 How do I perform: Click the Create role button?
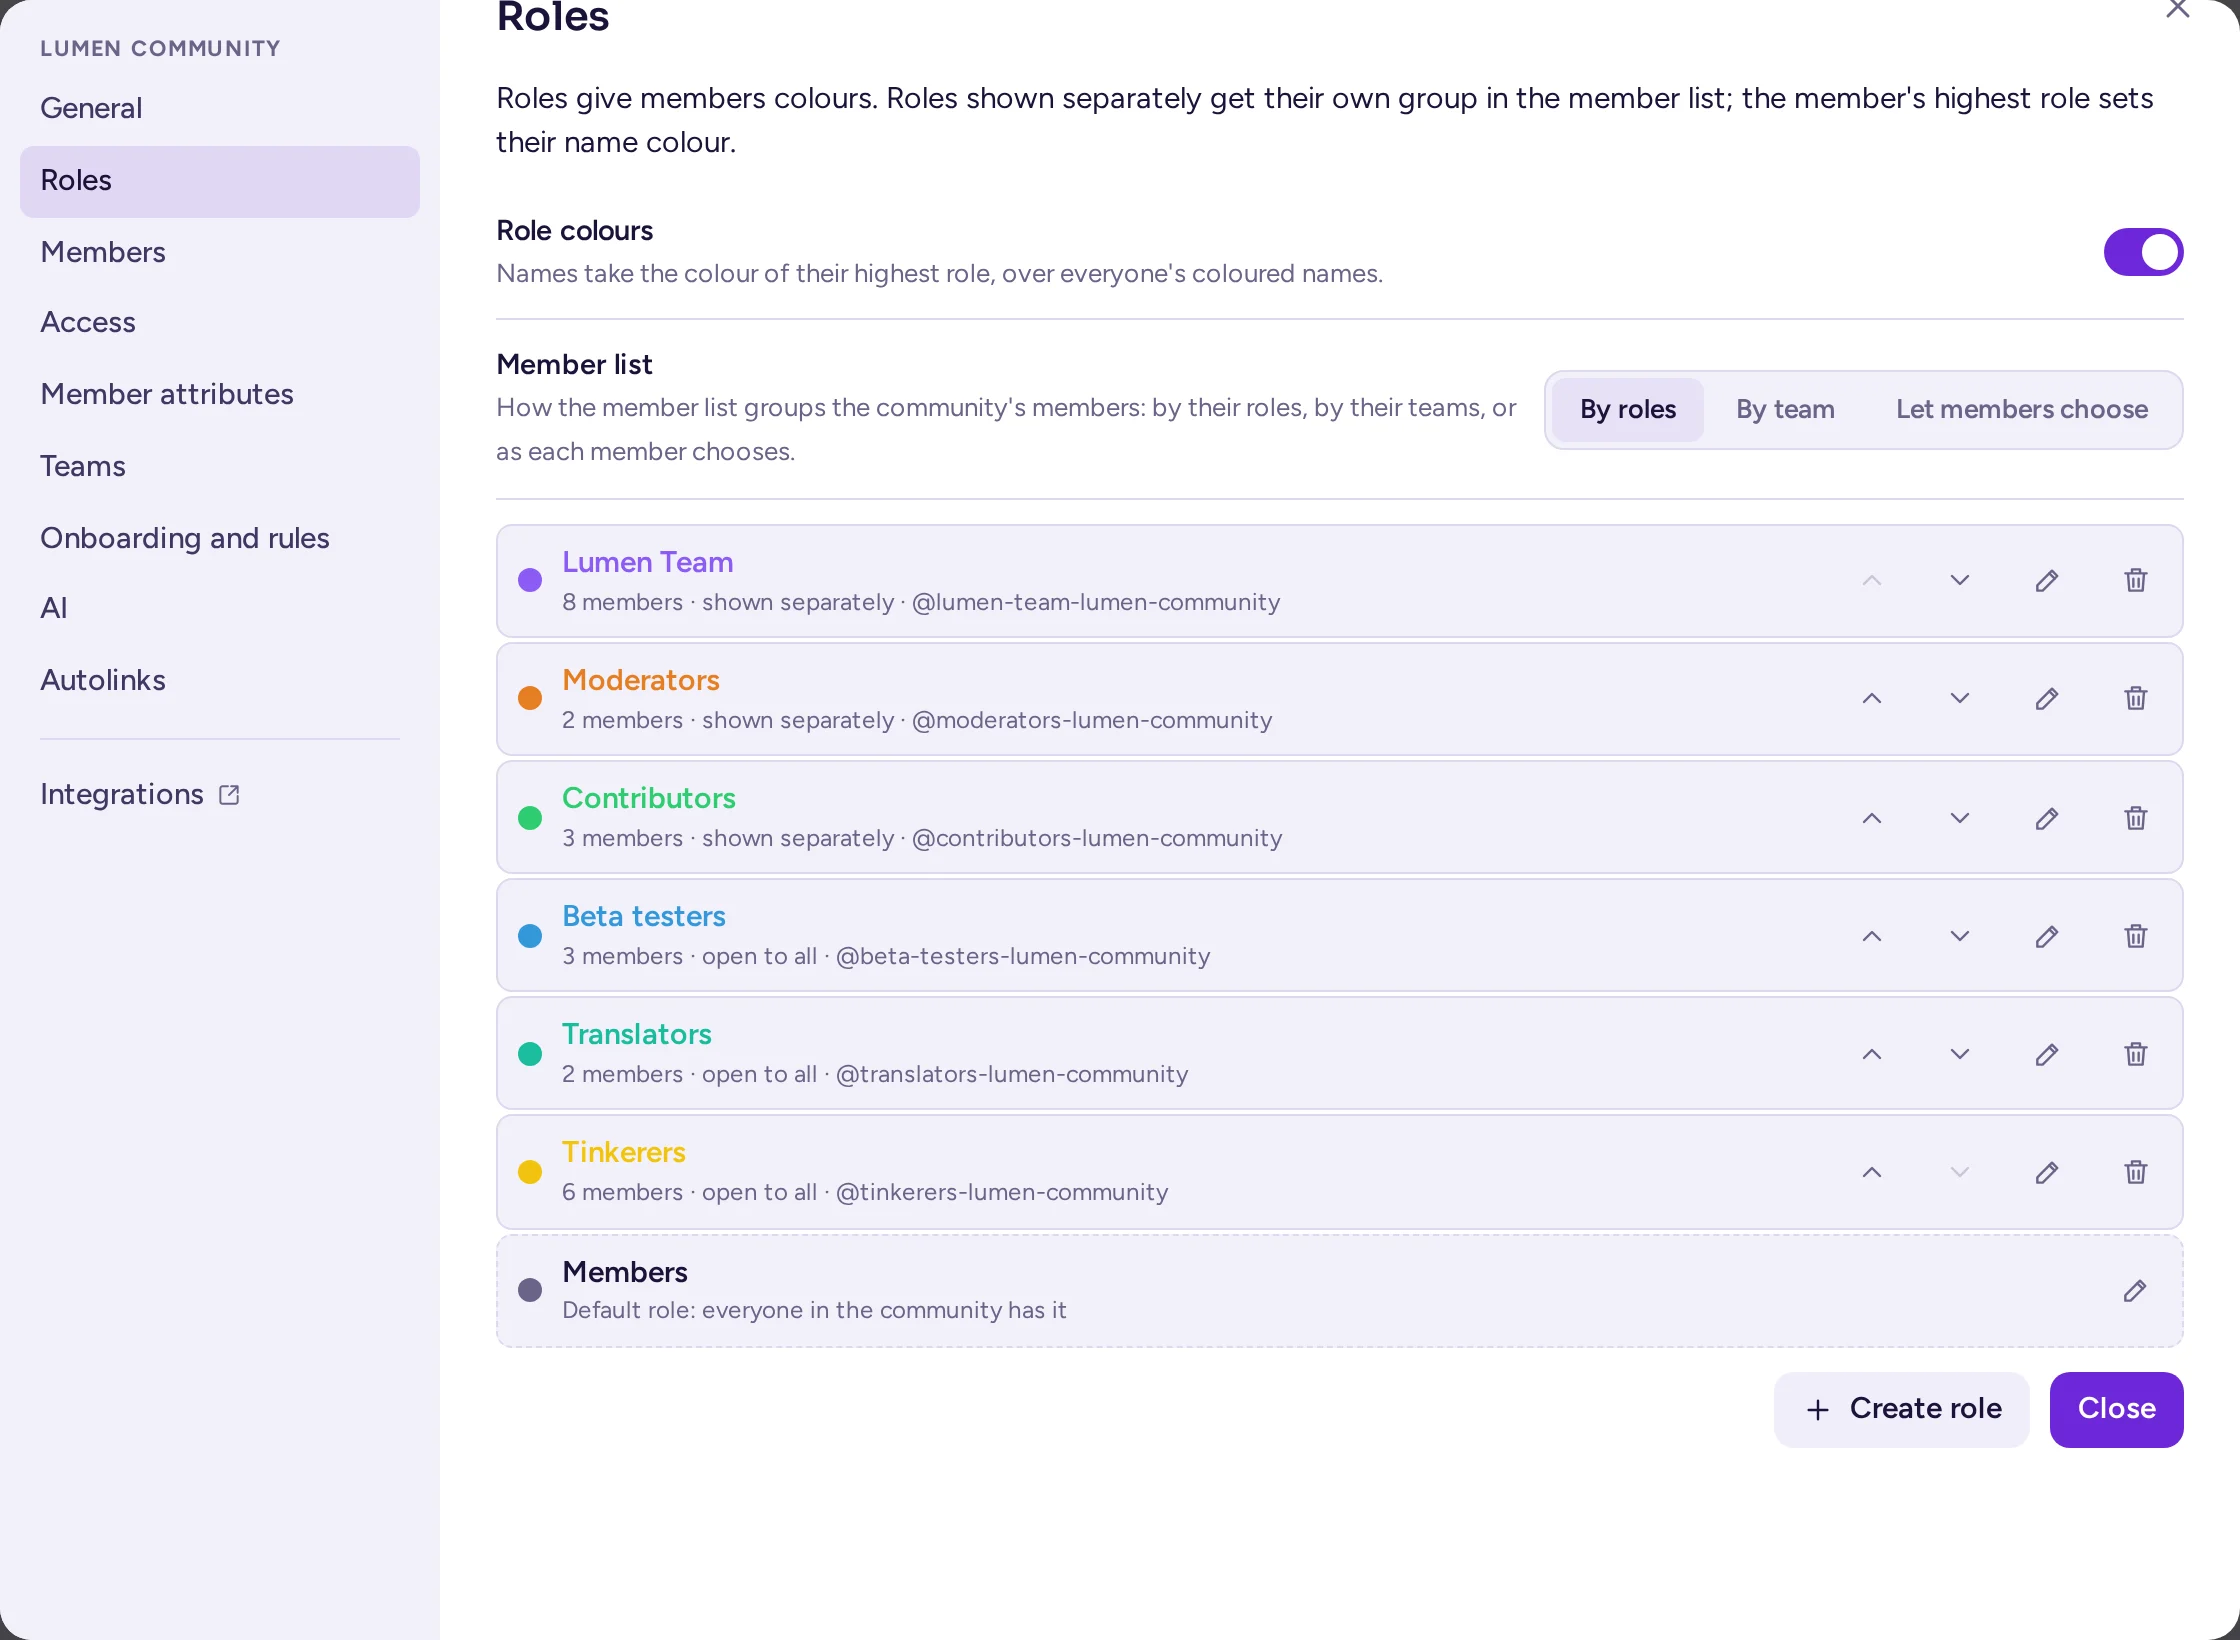pyautogui.click(x=1901, y=1409)
